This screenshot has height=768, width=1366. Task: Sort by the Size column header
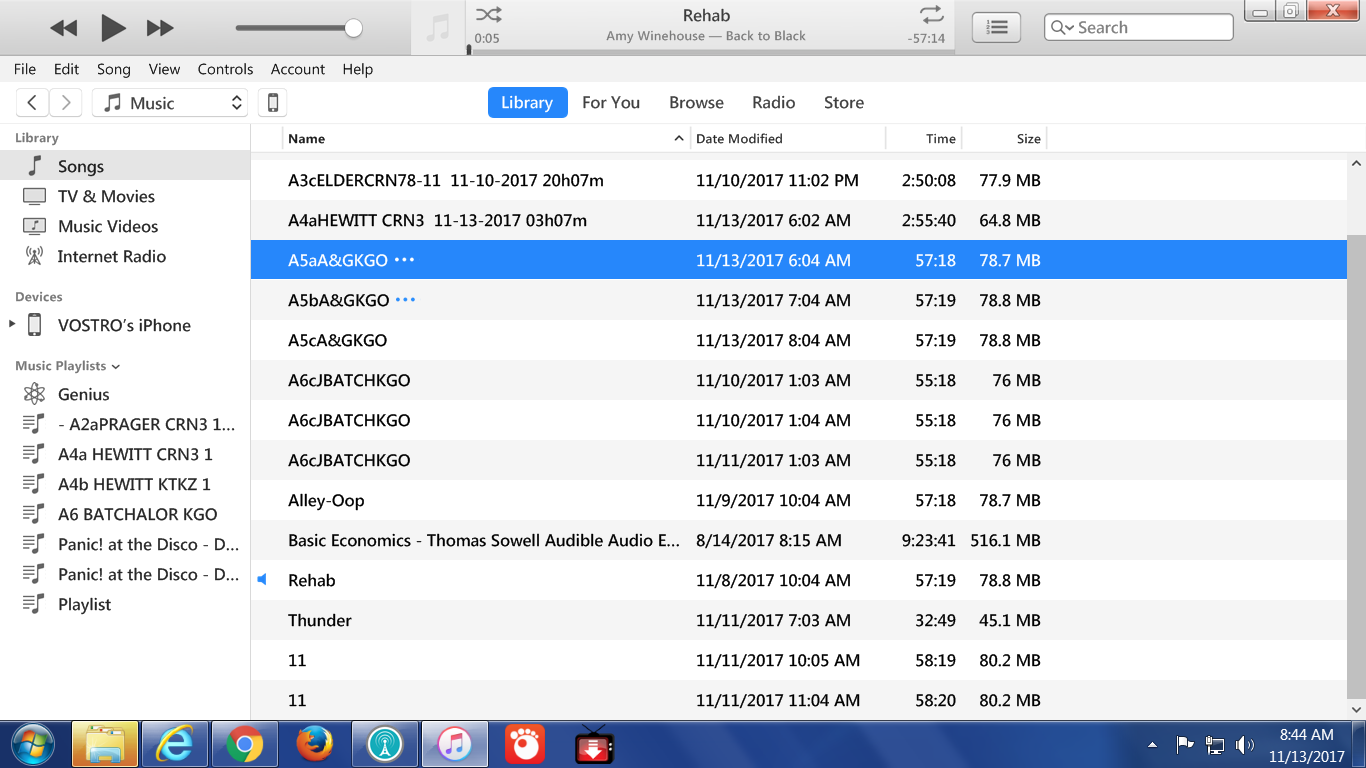[1004, 138]
